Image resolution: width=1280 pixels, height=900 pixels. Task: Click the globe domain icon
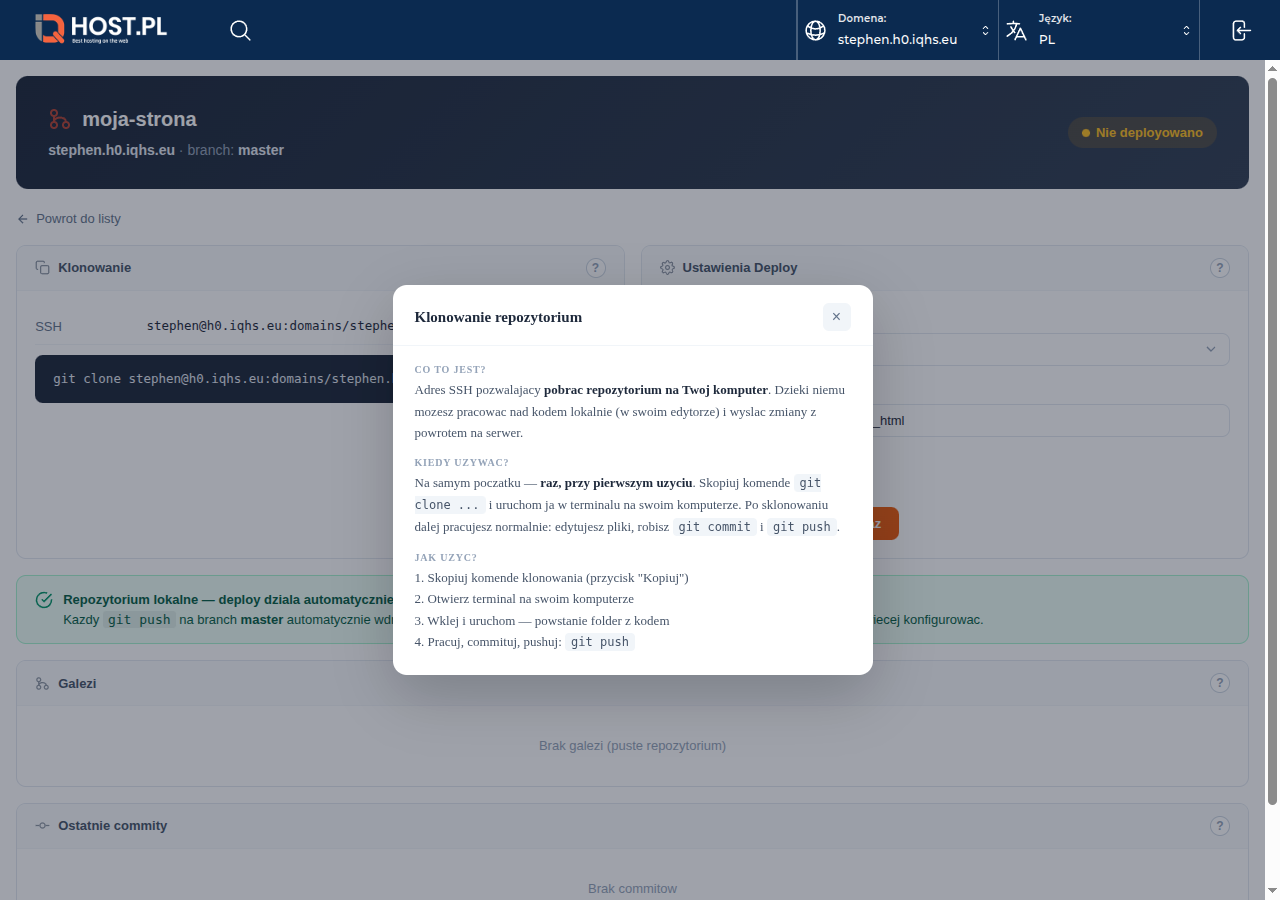816,30
